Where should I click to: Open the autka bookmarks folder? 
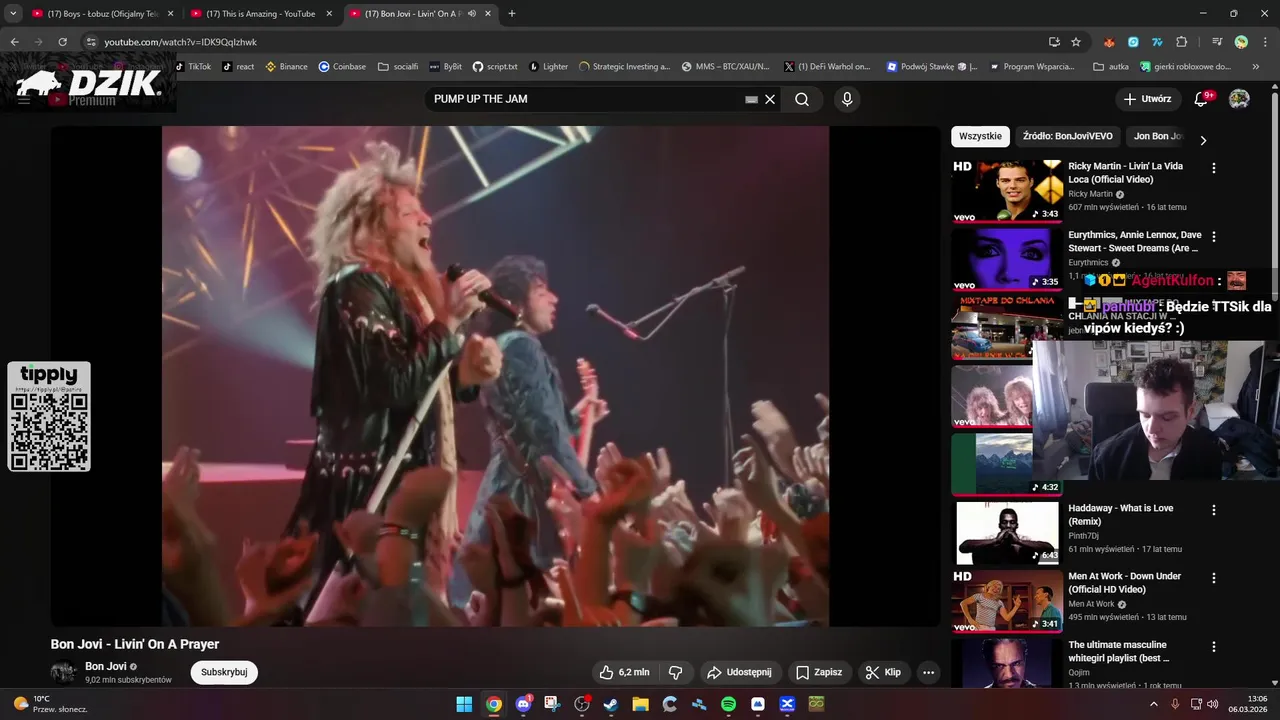tap(1111, 67)
